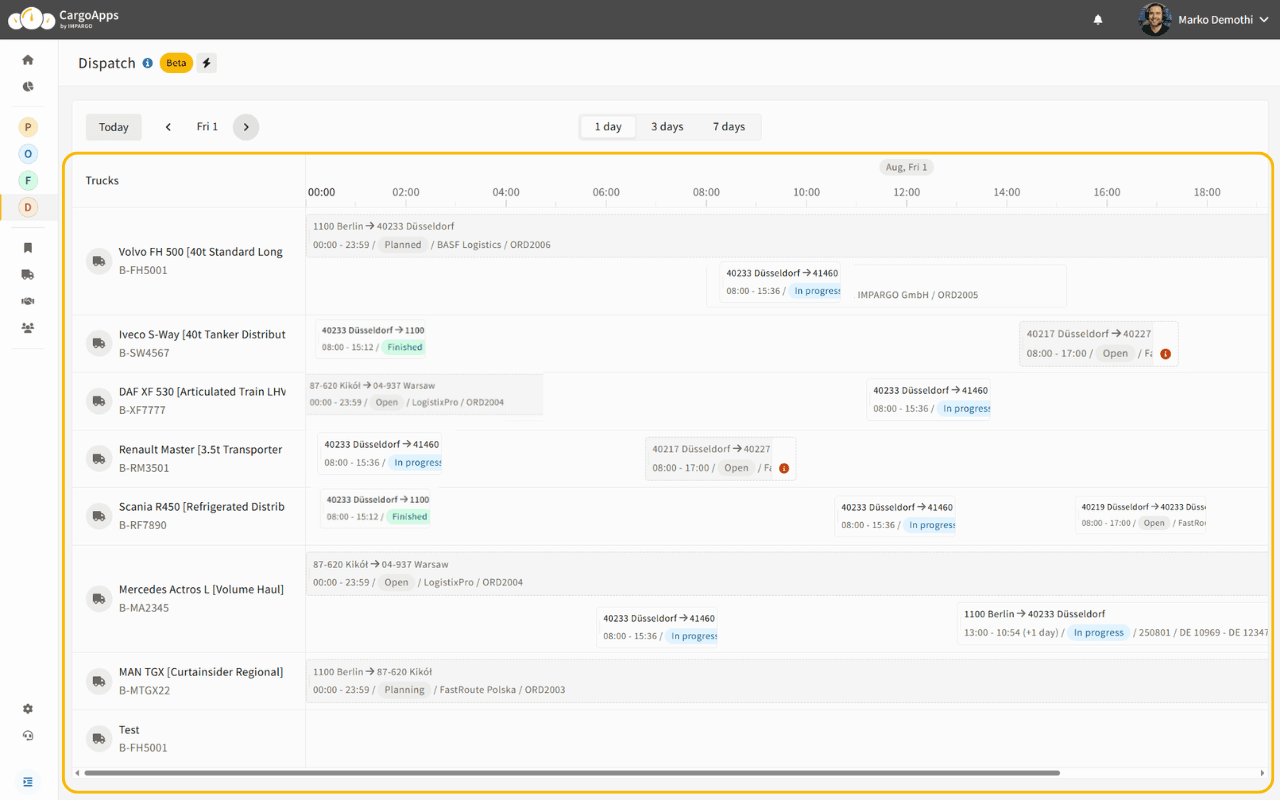This screenshot has width=1280, height=800.
Task: Open the info icon next to Dispatch title
Action: [x=147, y=63]
